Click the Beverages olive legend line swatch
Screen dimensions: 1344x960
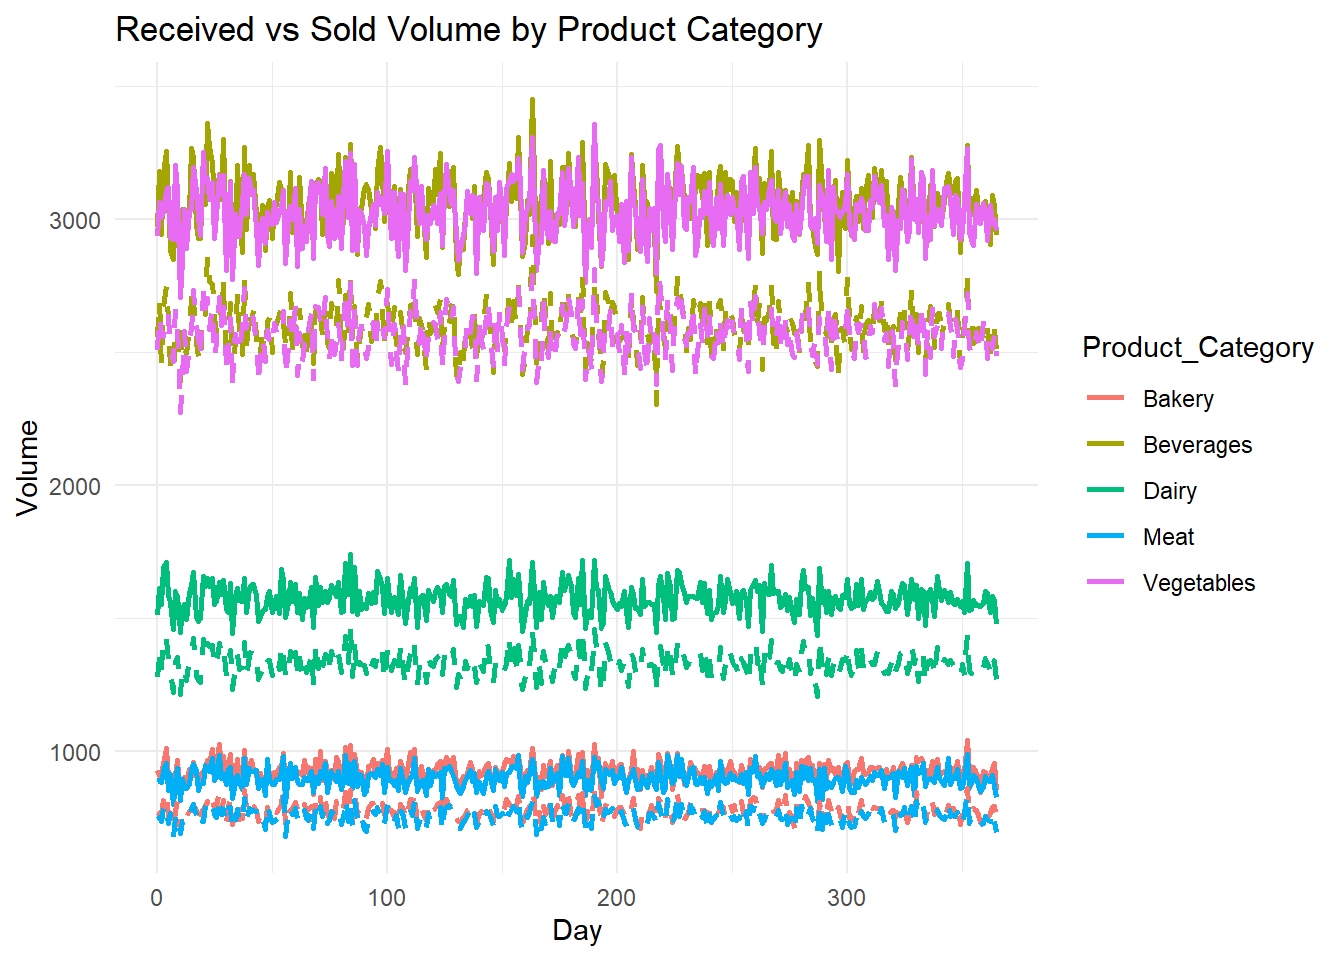point(1105,445)
